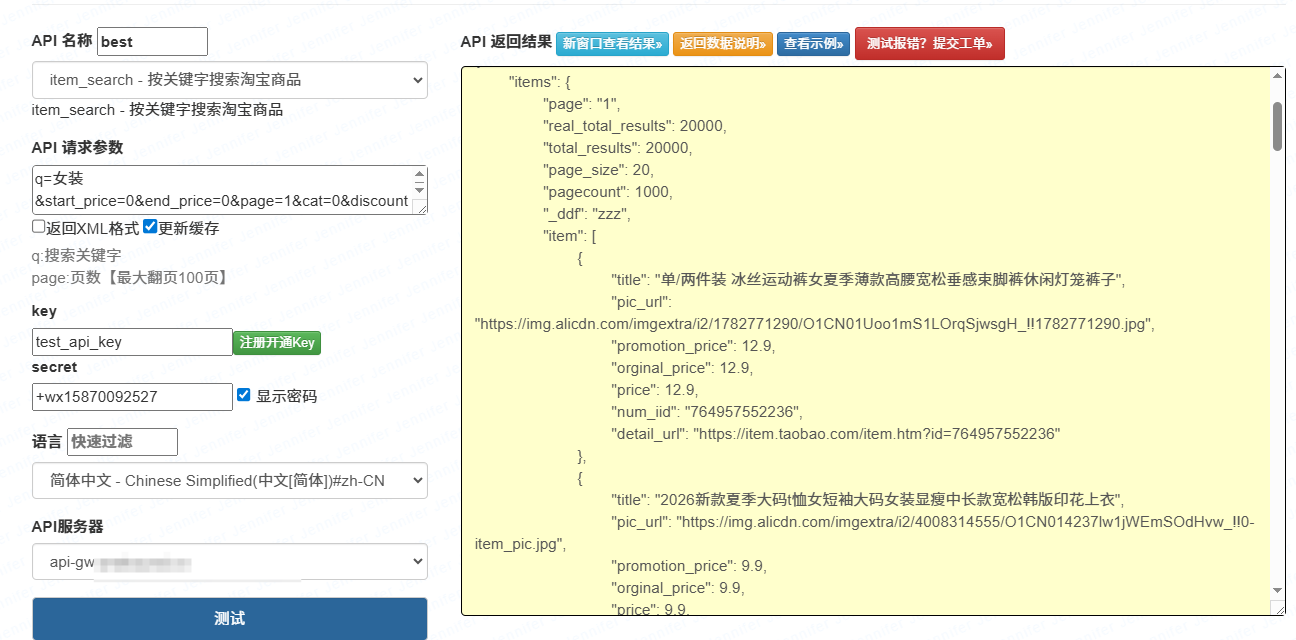Click the API 名称 input containing best
Image resolution: width=1296 pixels, height=640 pixels.
click(x=152, y=41)
